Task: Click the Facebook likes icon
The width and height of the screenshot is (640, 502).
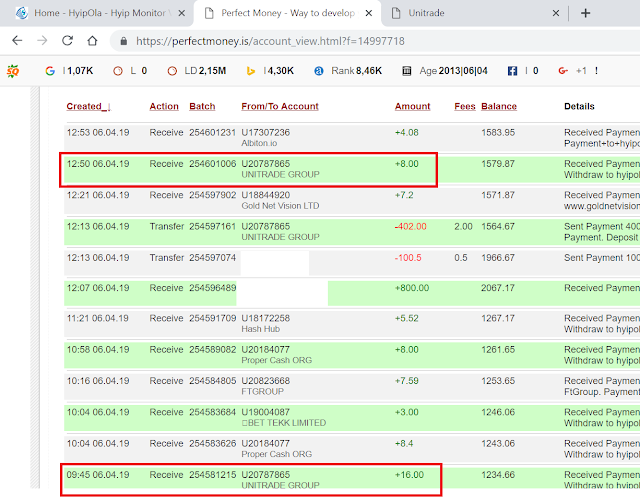Action: click(512, 71)
